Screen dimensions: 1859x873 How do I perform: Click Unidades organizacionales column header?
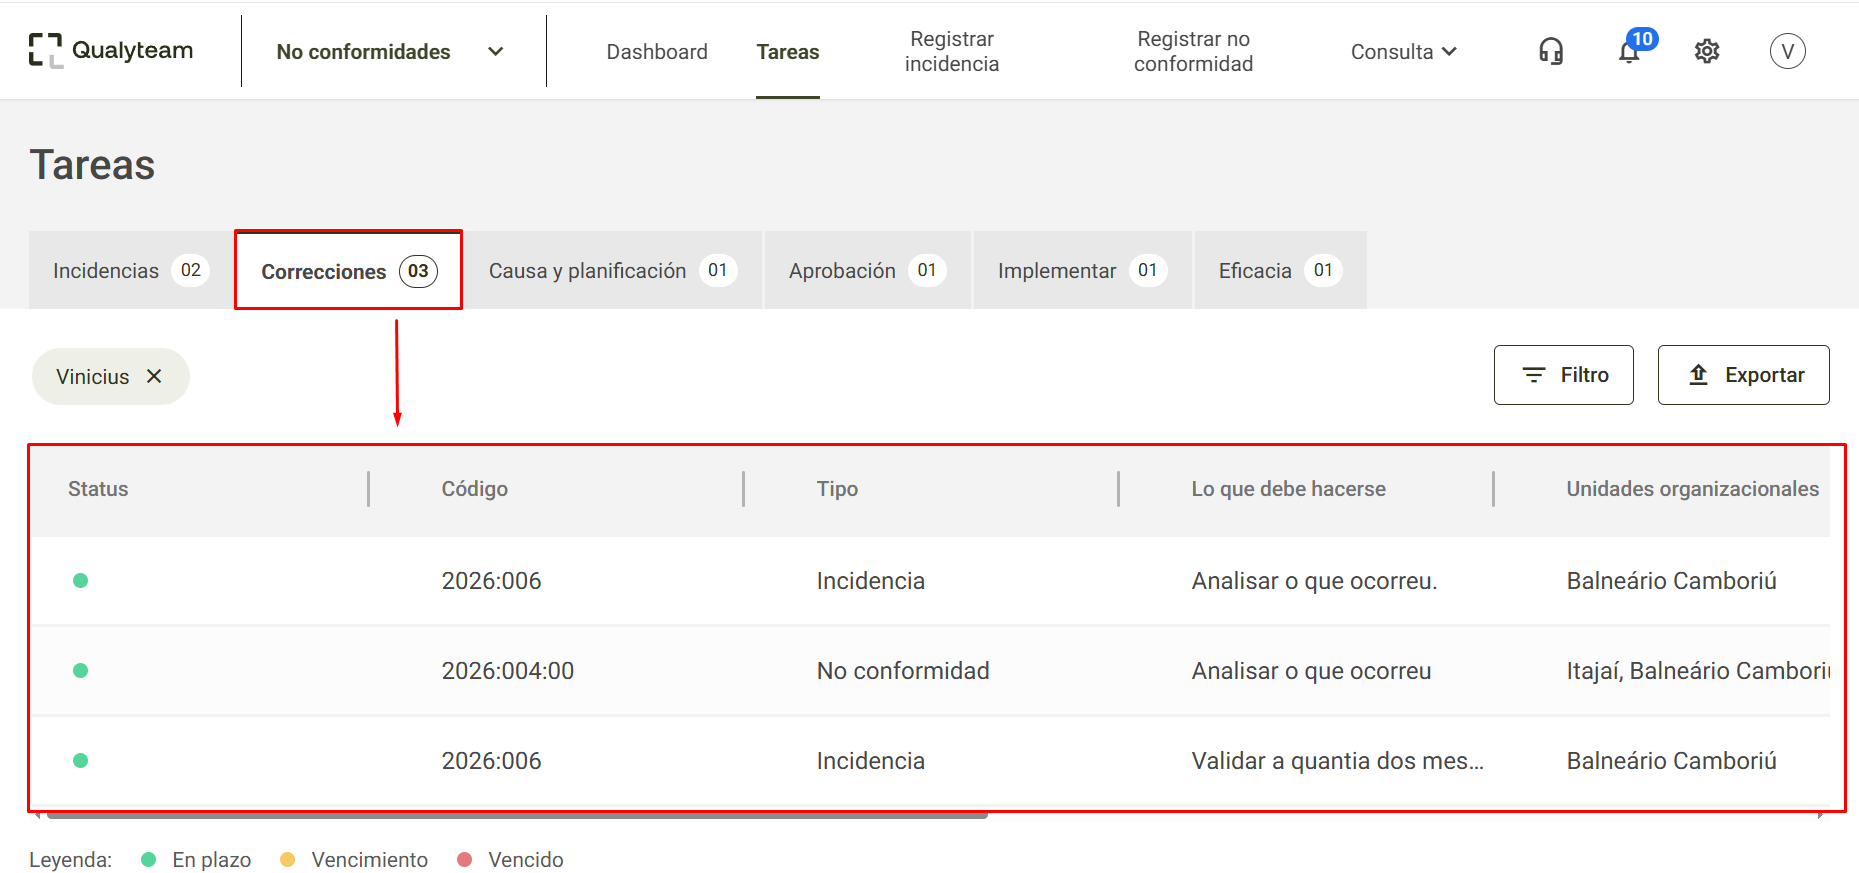(x=1693, y=489)
